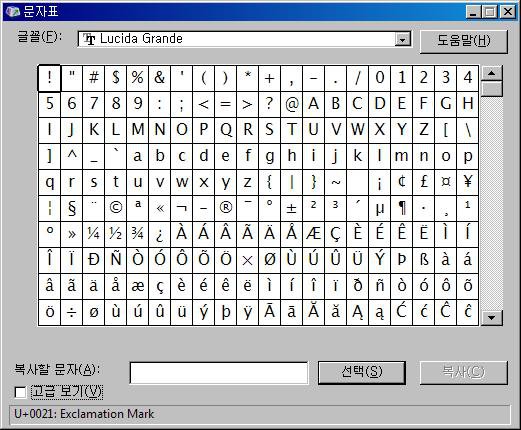This screenshot has width=521, height=430.
Task: Enable the 고급 보기 advanced view checkbox
Action: tap(20, 392)
